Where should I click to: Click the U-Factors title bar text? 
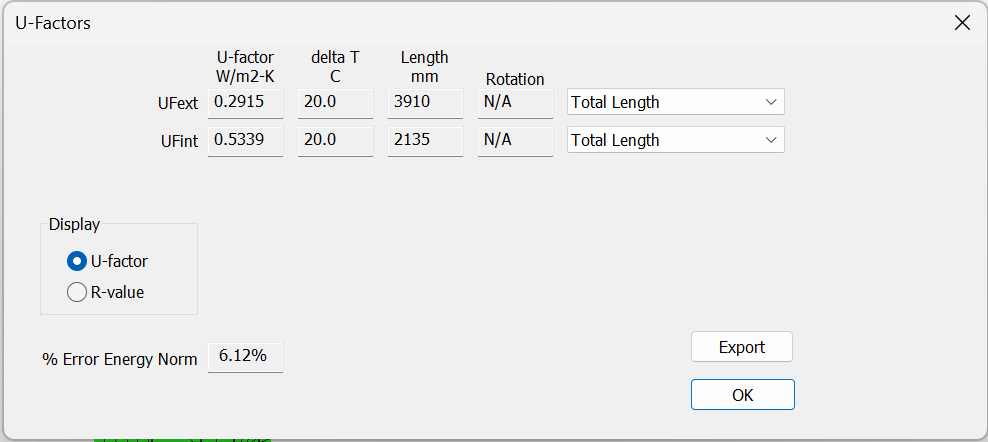[x=52, y=23]
